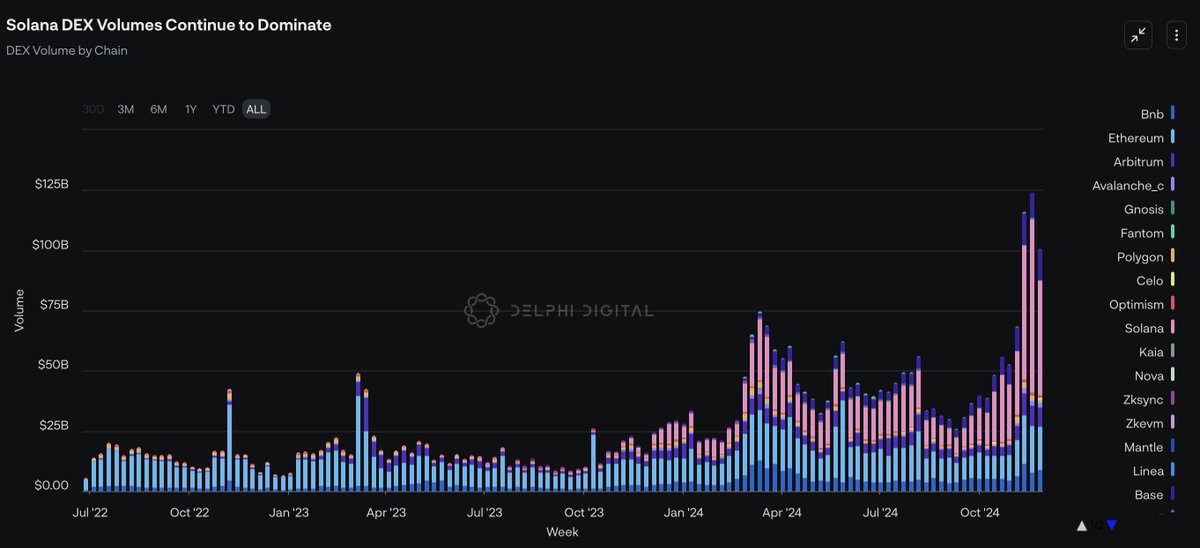
Task: Open the three-dot chart options menu
Action: (1177, 35)
